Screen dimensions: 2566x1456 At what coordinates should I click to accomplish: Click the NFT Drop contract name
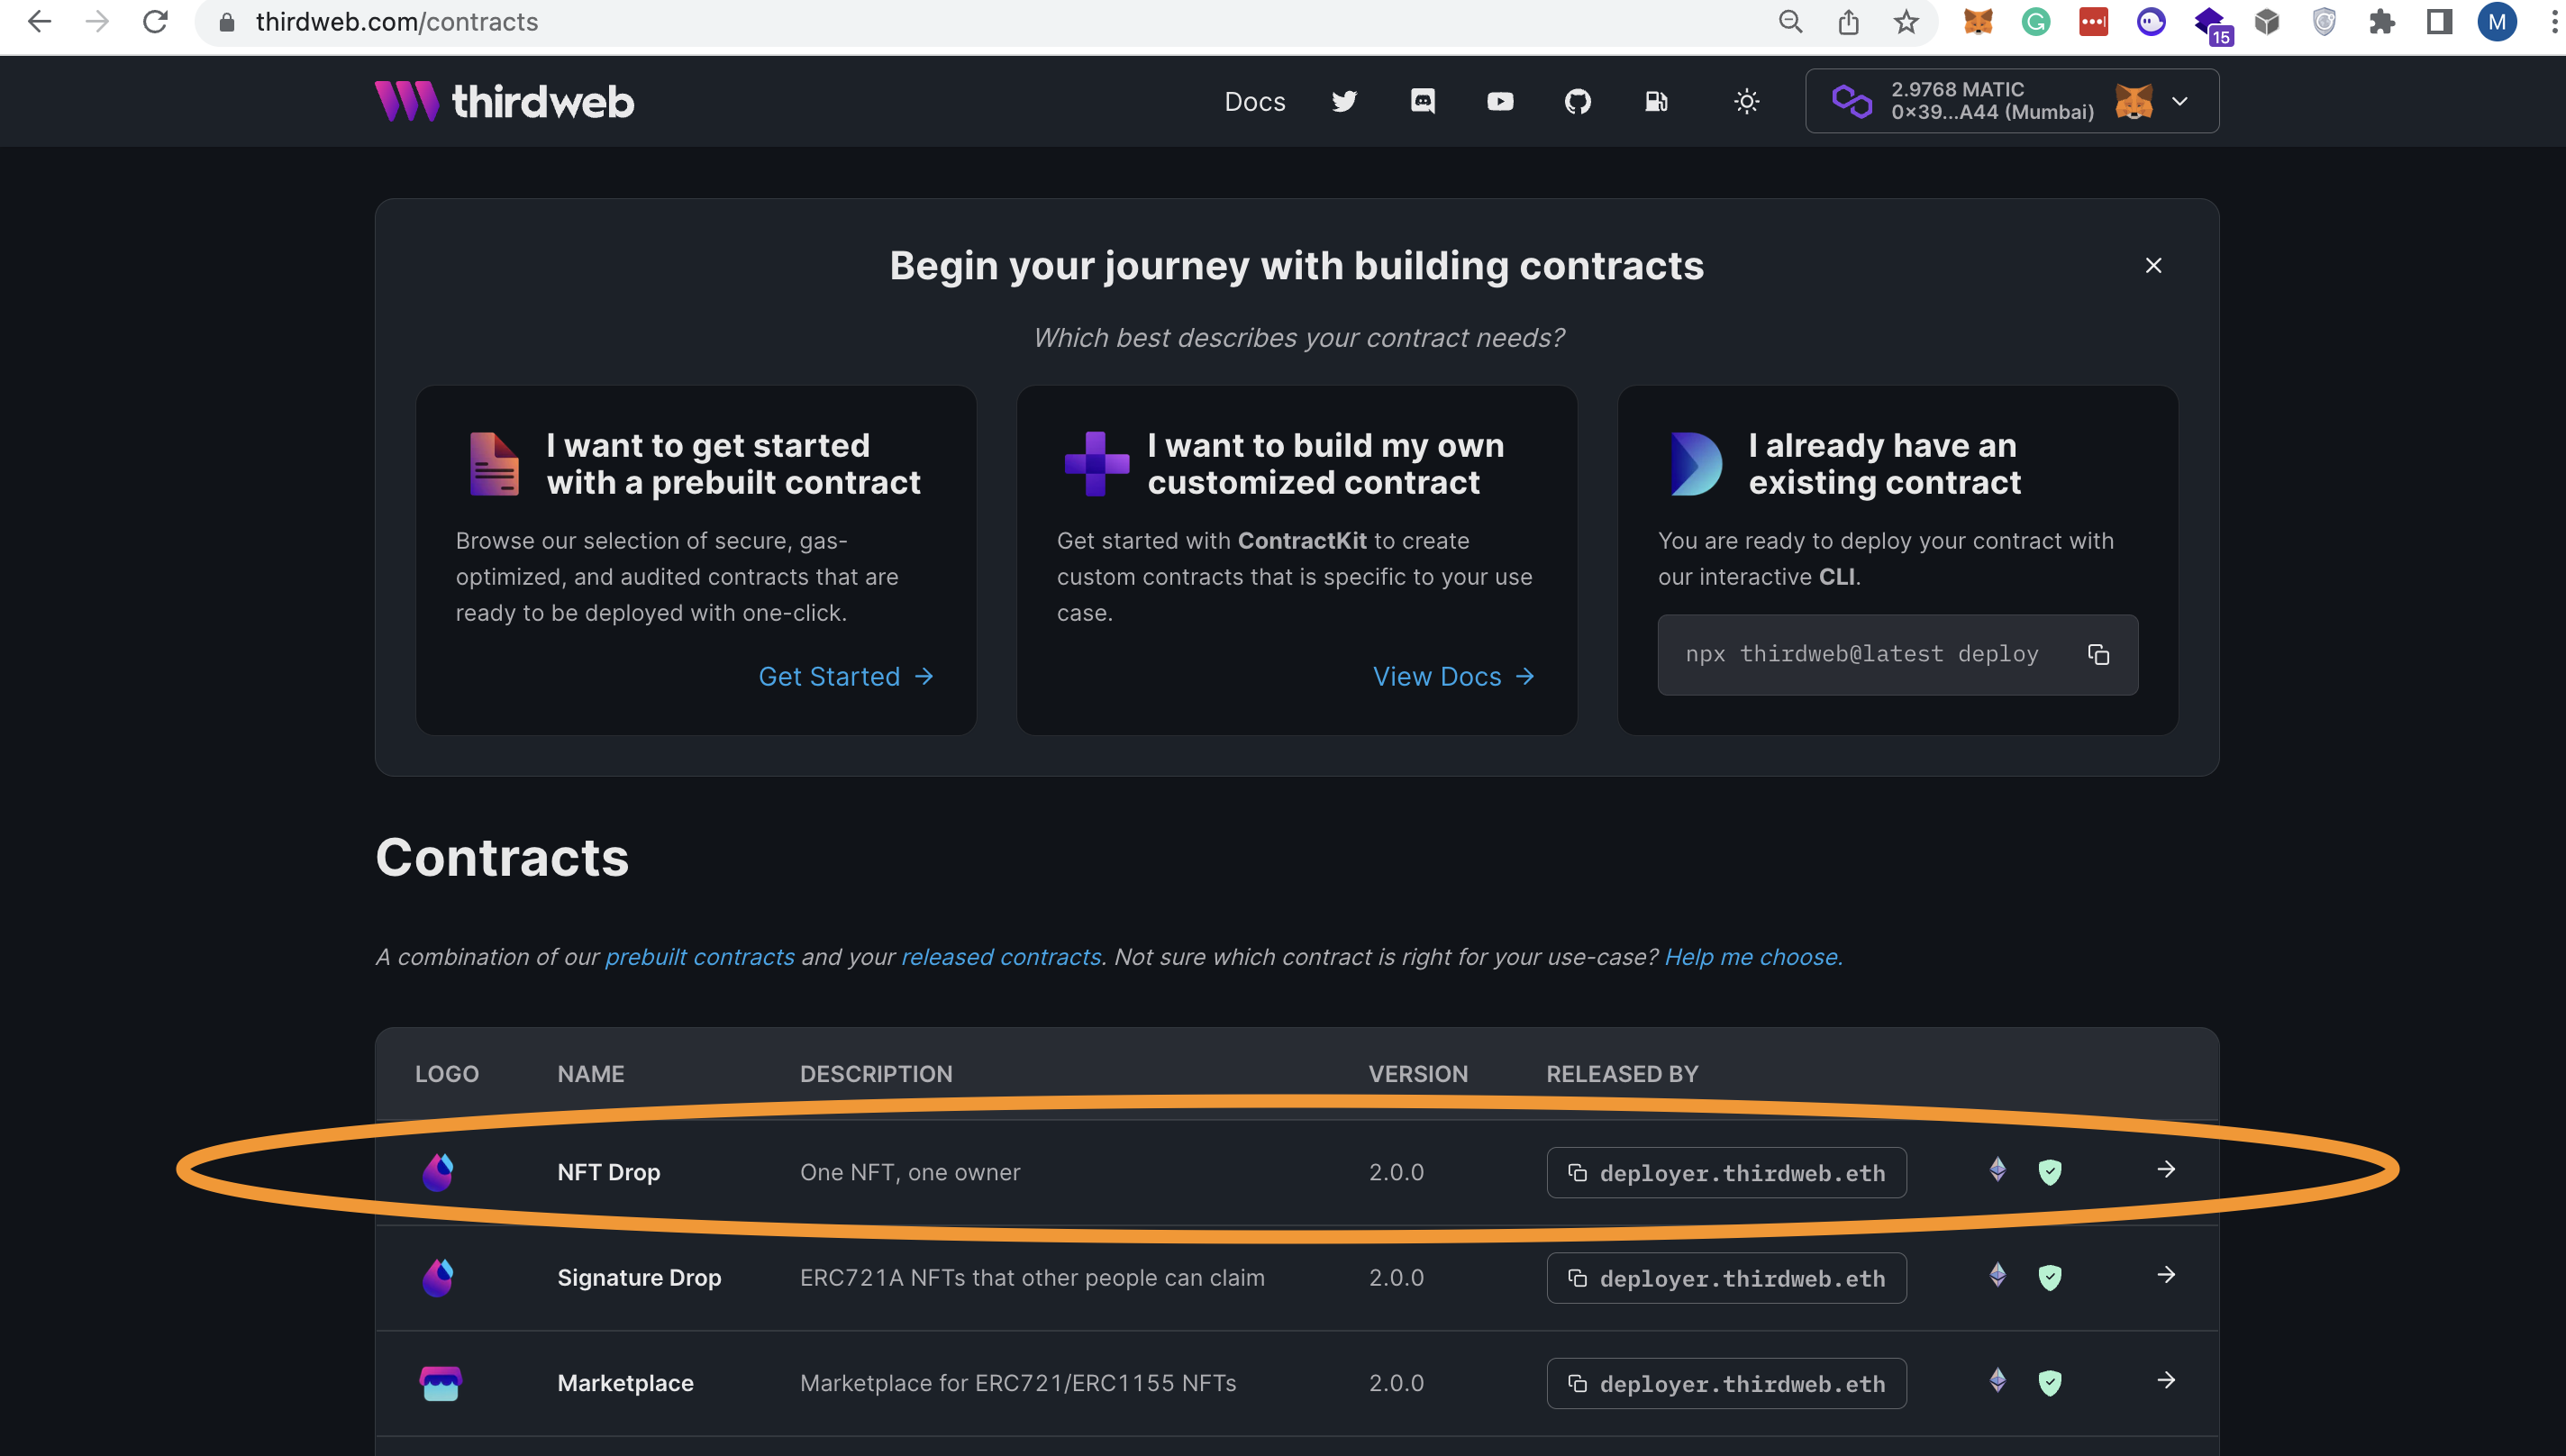[608, 1172]
